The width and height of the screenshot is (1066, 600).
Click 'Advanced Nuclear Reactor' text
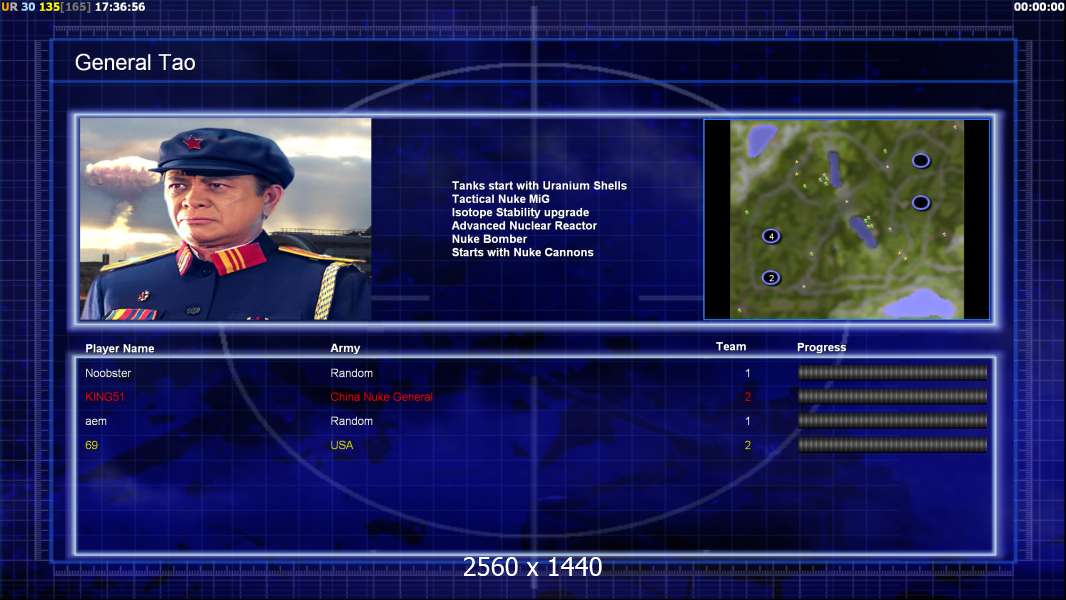[x=524, y=226]
